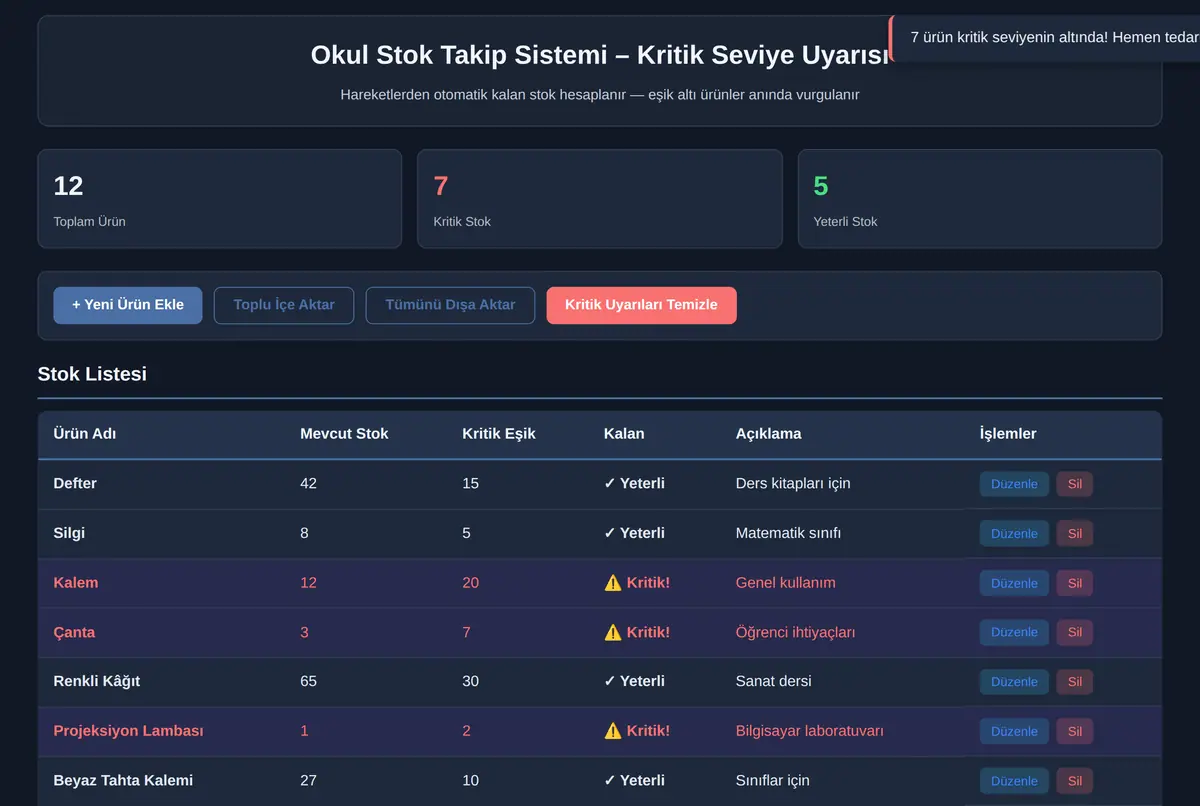
Task: Select the 'Kritik Stok' stat card
Action: [x=600, y=199]
